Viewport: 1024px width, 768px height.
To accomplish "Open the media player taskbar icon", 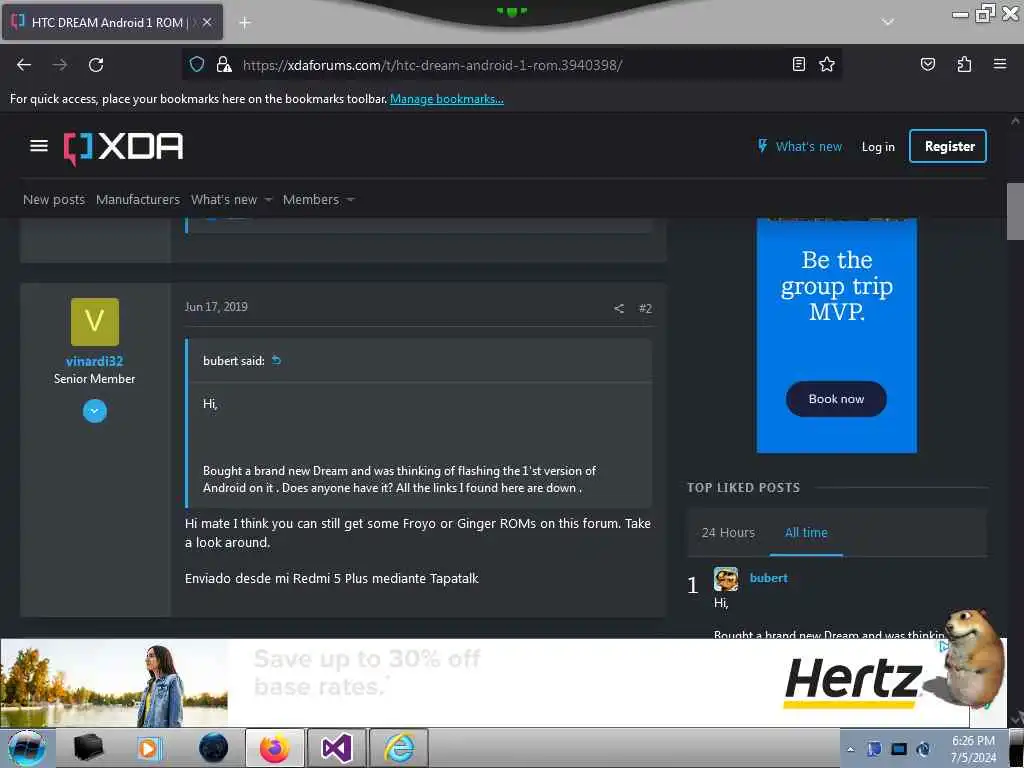I will click(148, 748).
